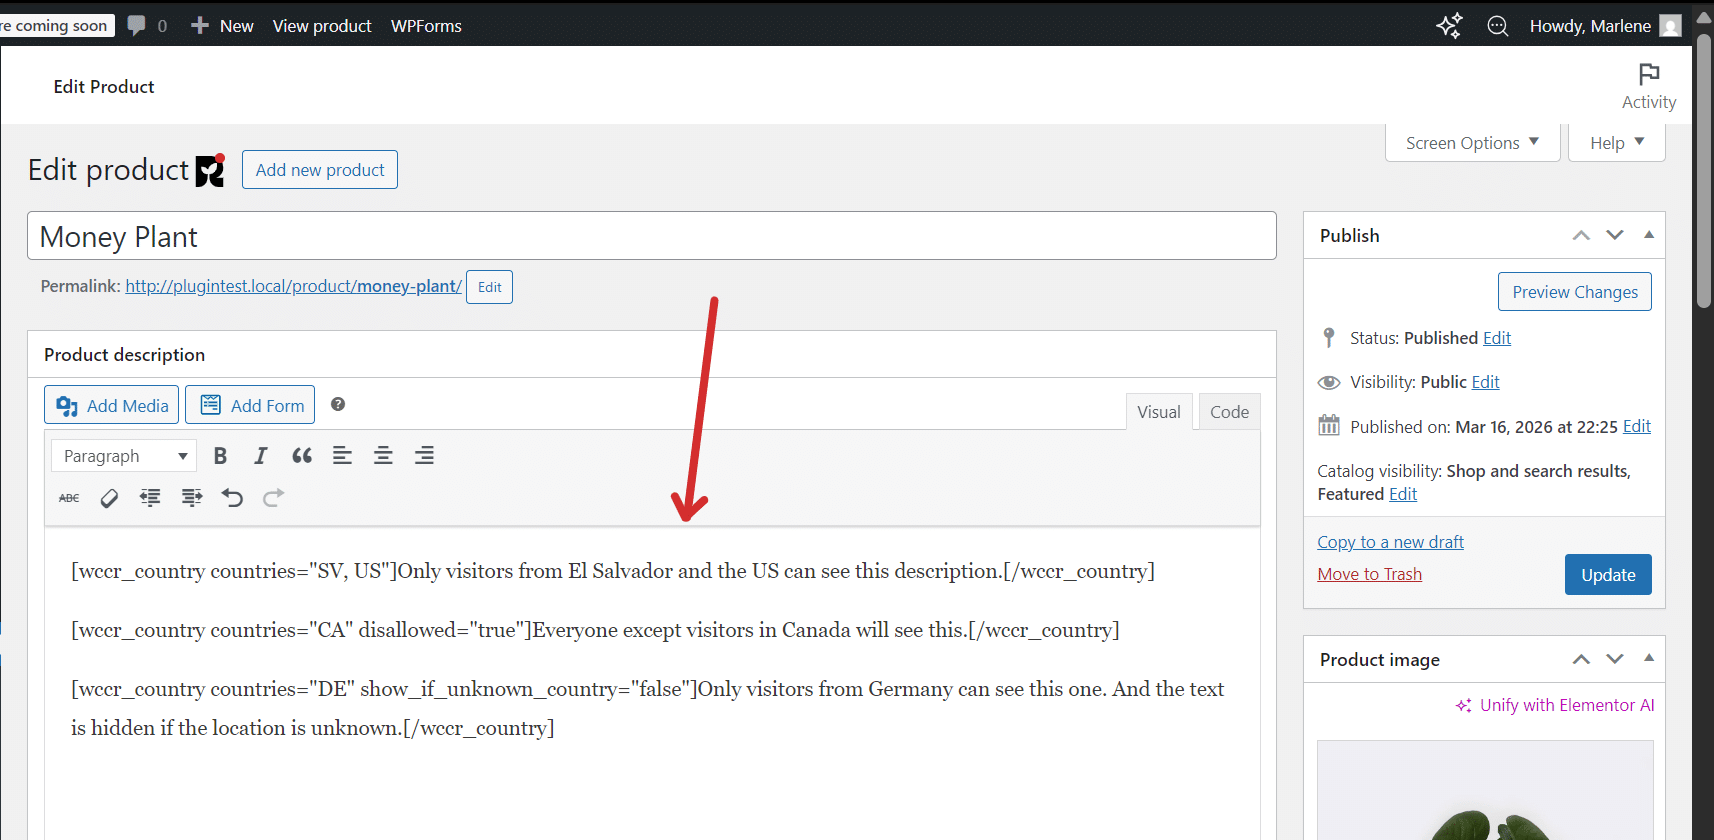Click the strikethrough ABC icon
Viewport: 1714px width, 840px height.
point(69,498)
